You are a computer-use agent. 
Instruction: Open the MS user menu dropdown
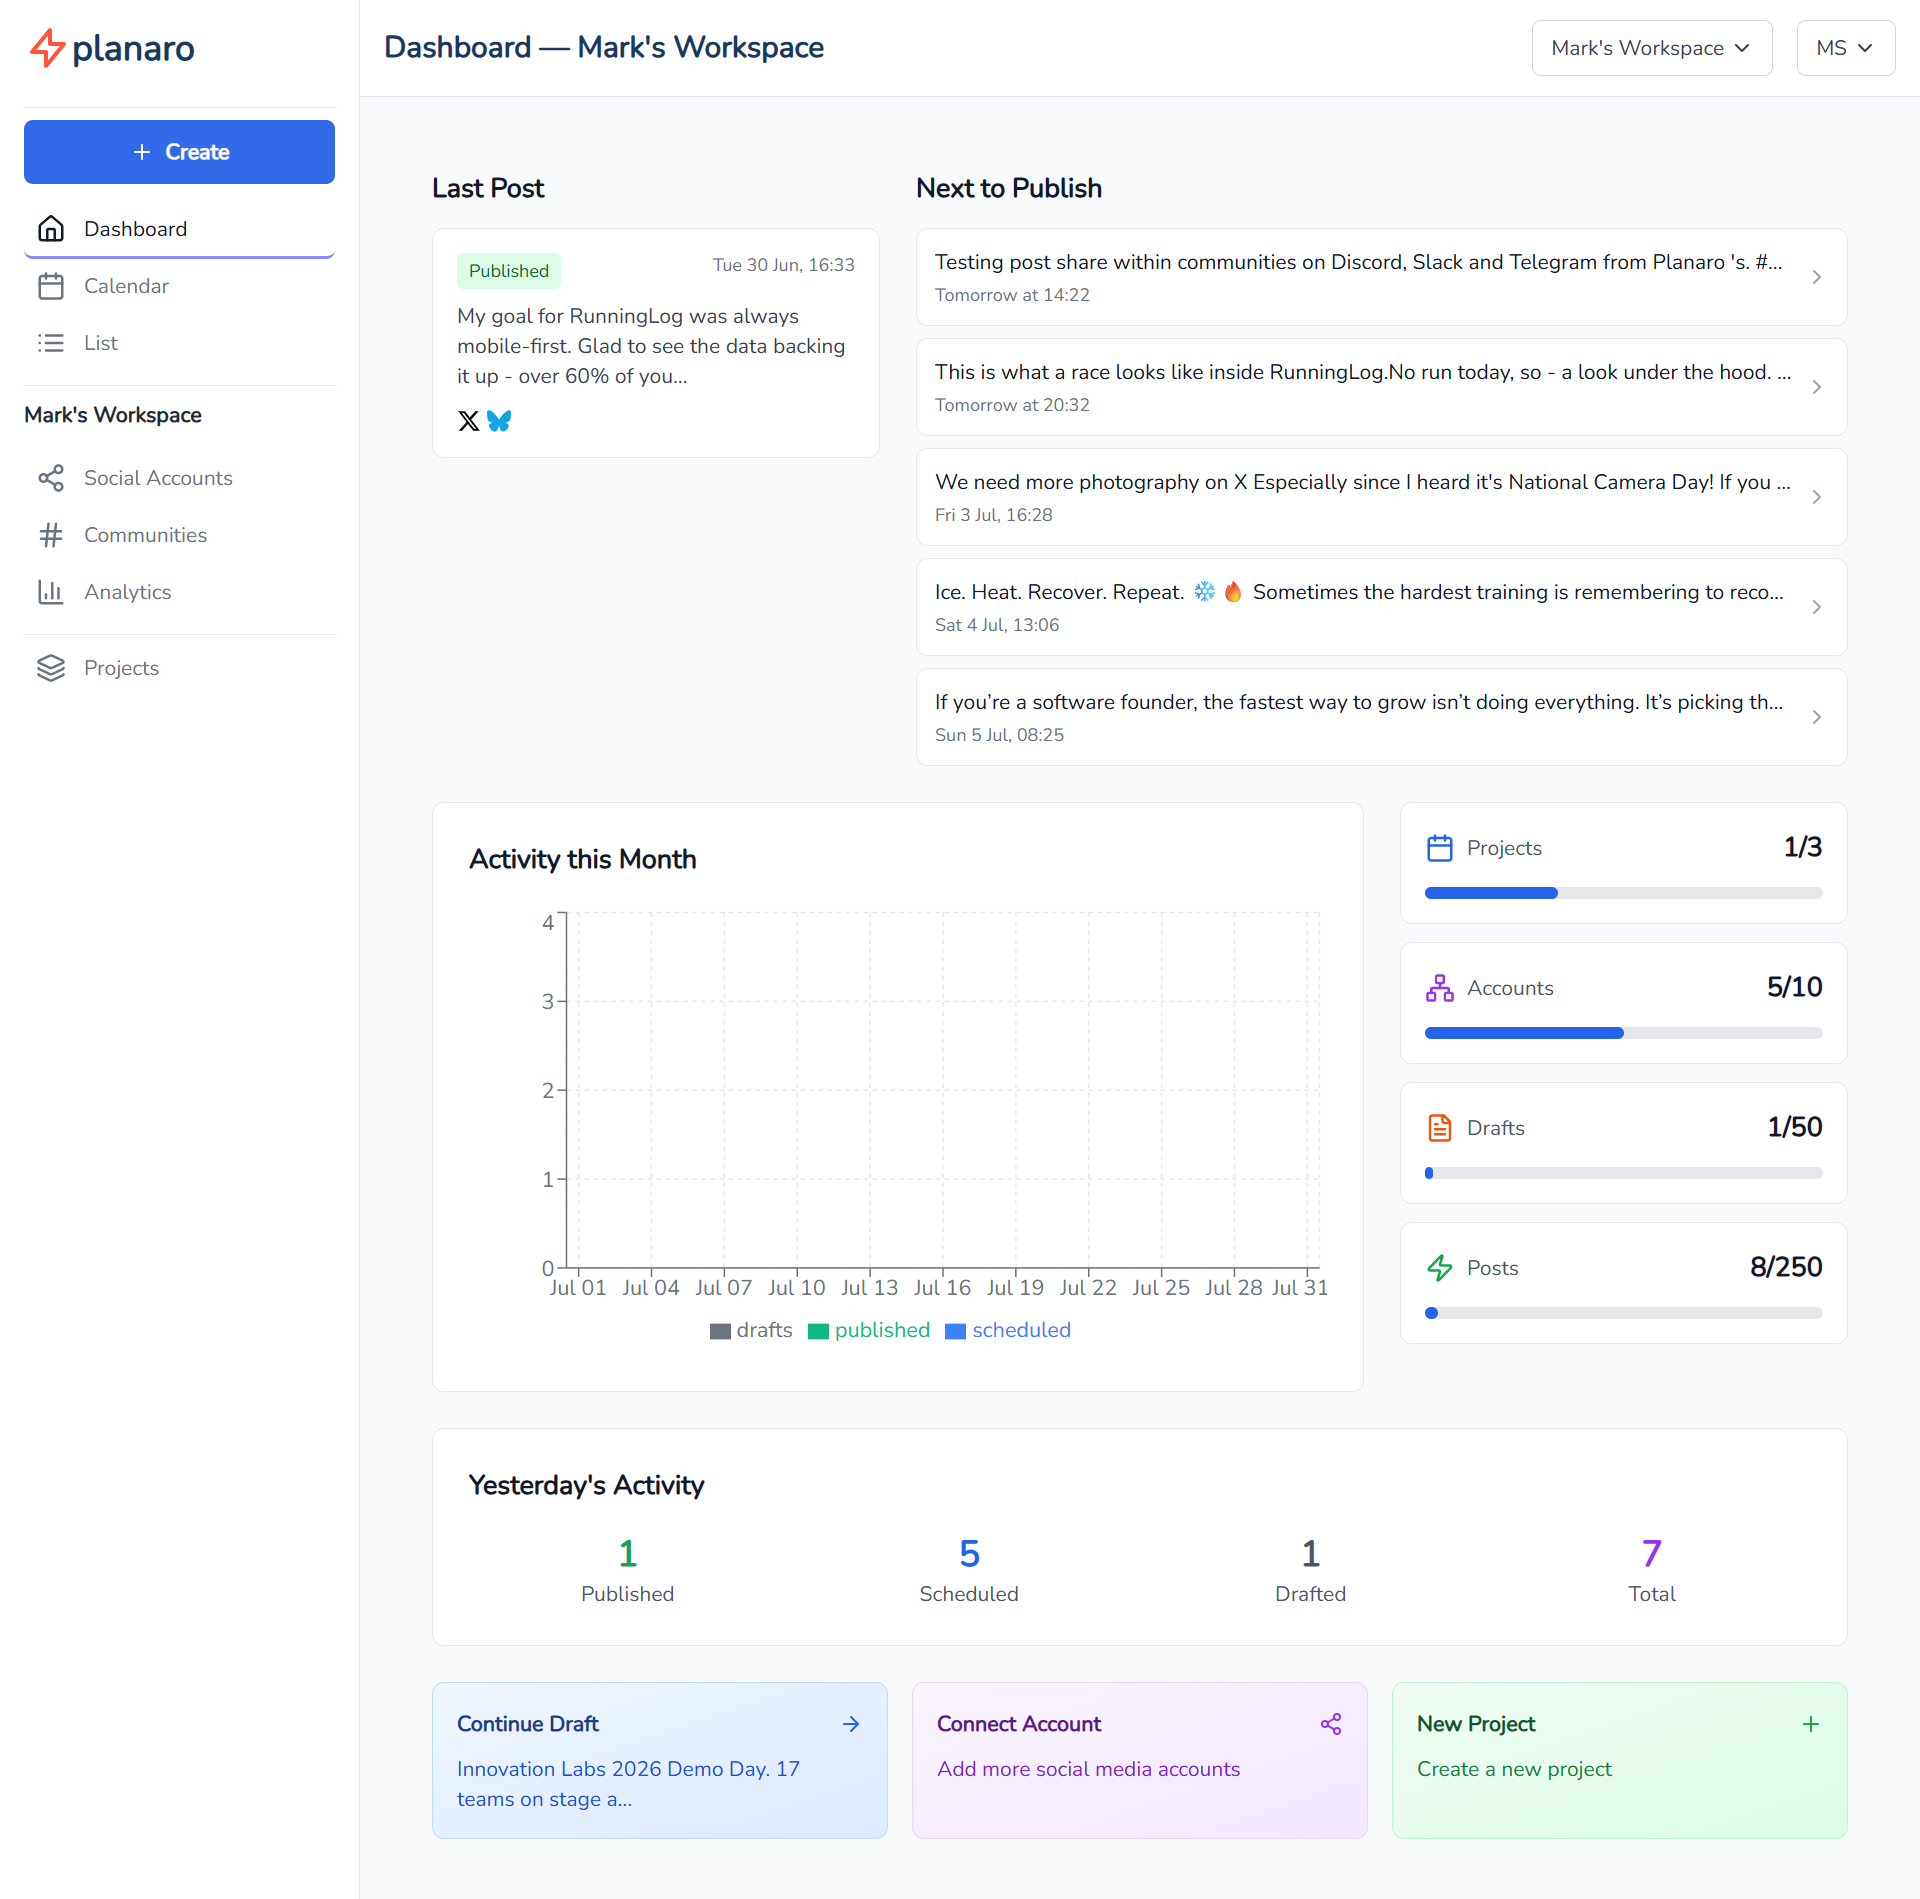click(x=1846, y=48)
